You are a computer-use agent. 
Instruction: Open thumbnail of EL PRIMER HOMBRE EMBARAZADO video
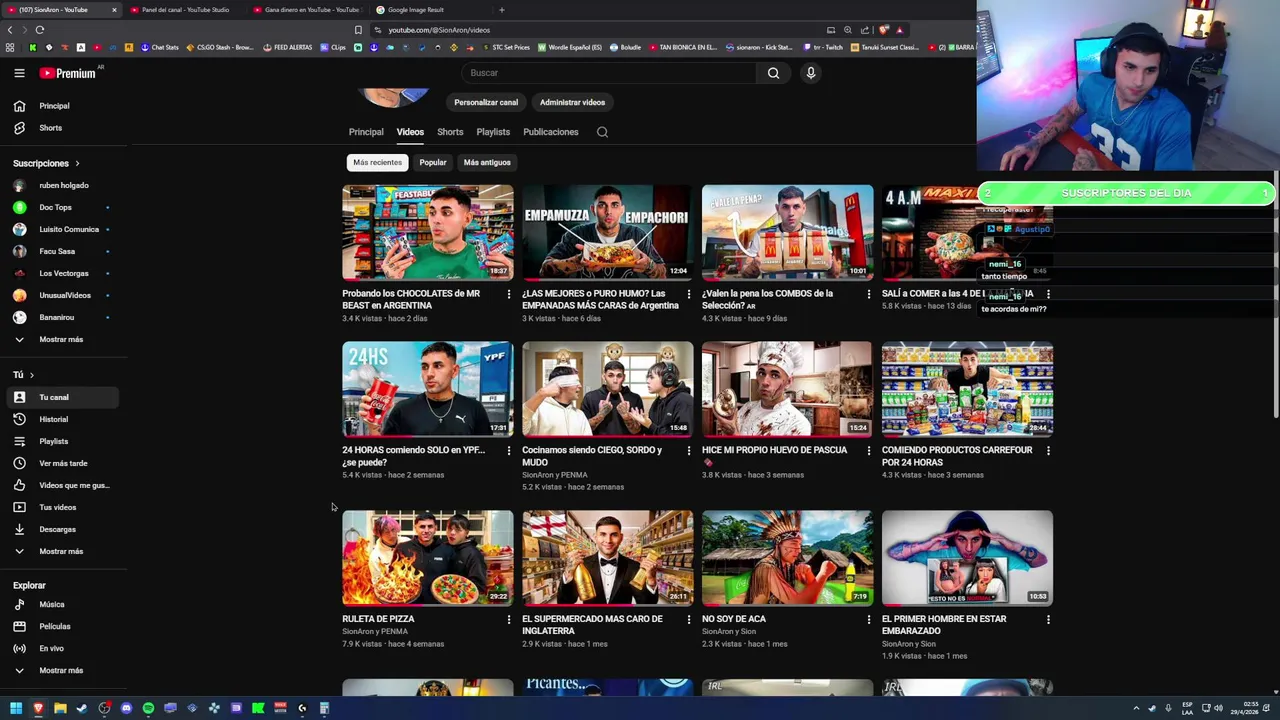coord(967,558)
